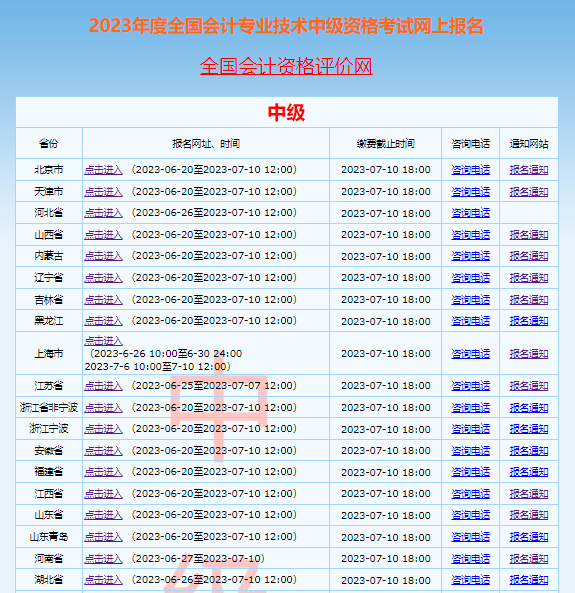Open 报名通知 link for 内蒙古

(x=528, y=256)
